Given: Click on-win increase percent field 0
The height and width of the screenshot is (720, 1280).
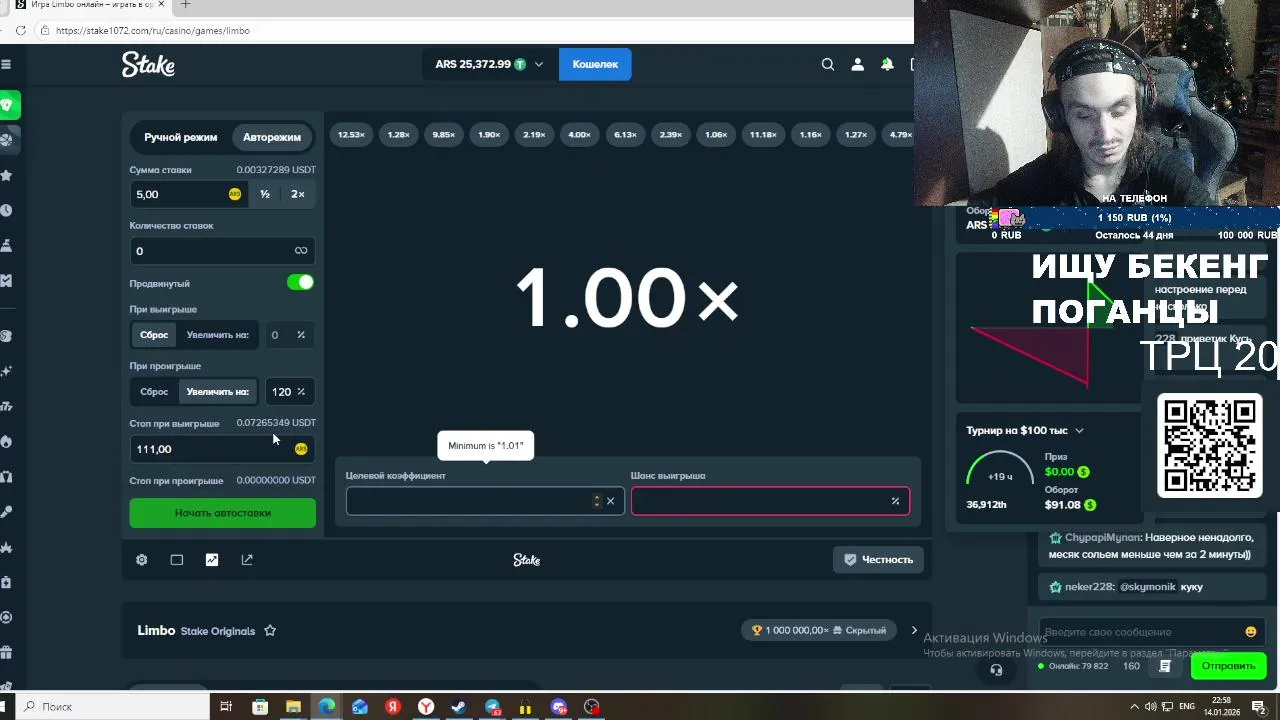Looking at the screenshot, I should point(288,335).
